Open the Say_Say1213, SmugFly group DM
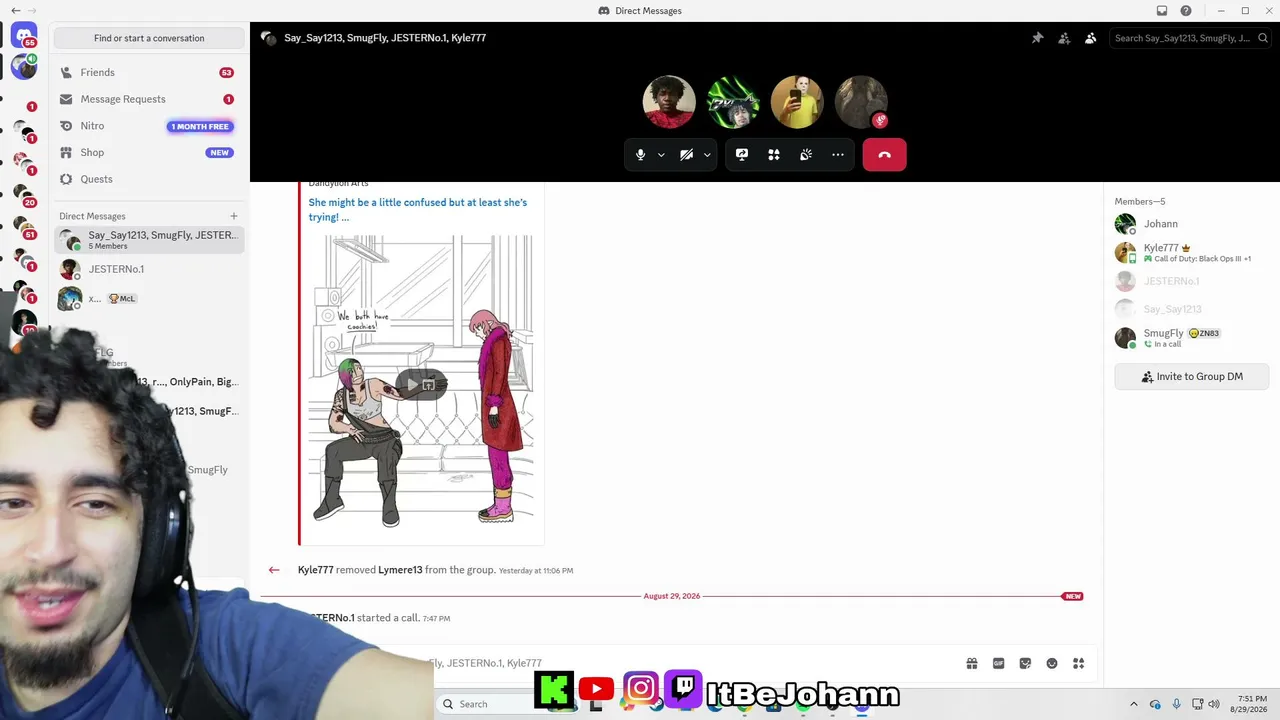This screenshot has height=720, width=1280. coord(149,240)
